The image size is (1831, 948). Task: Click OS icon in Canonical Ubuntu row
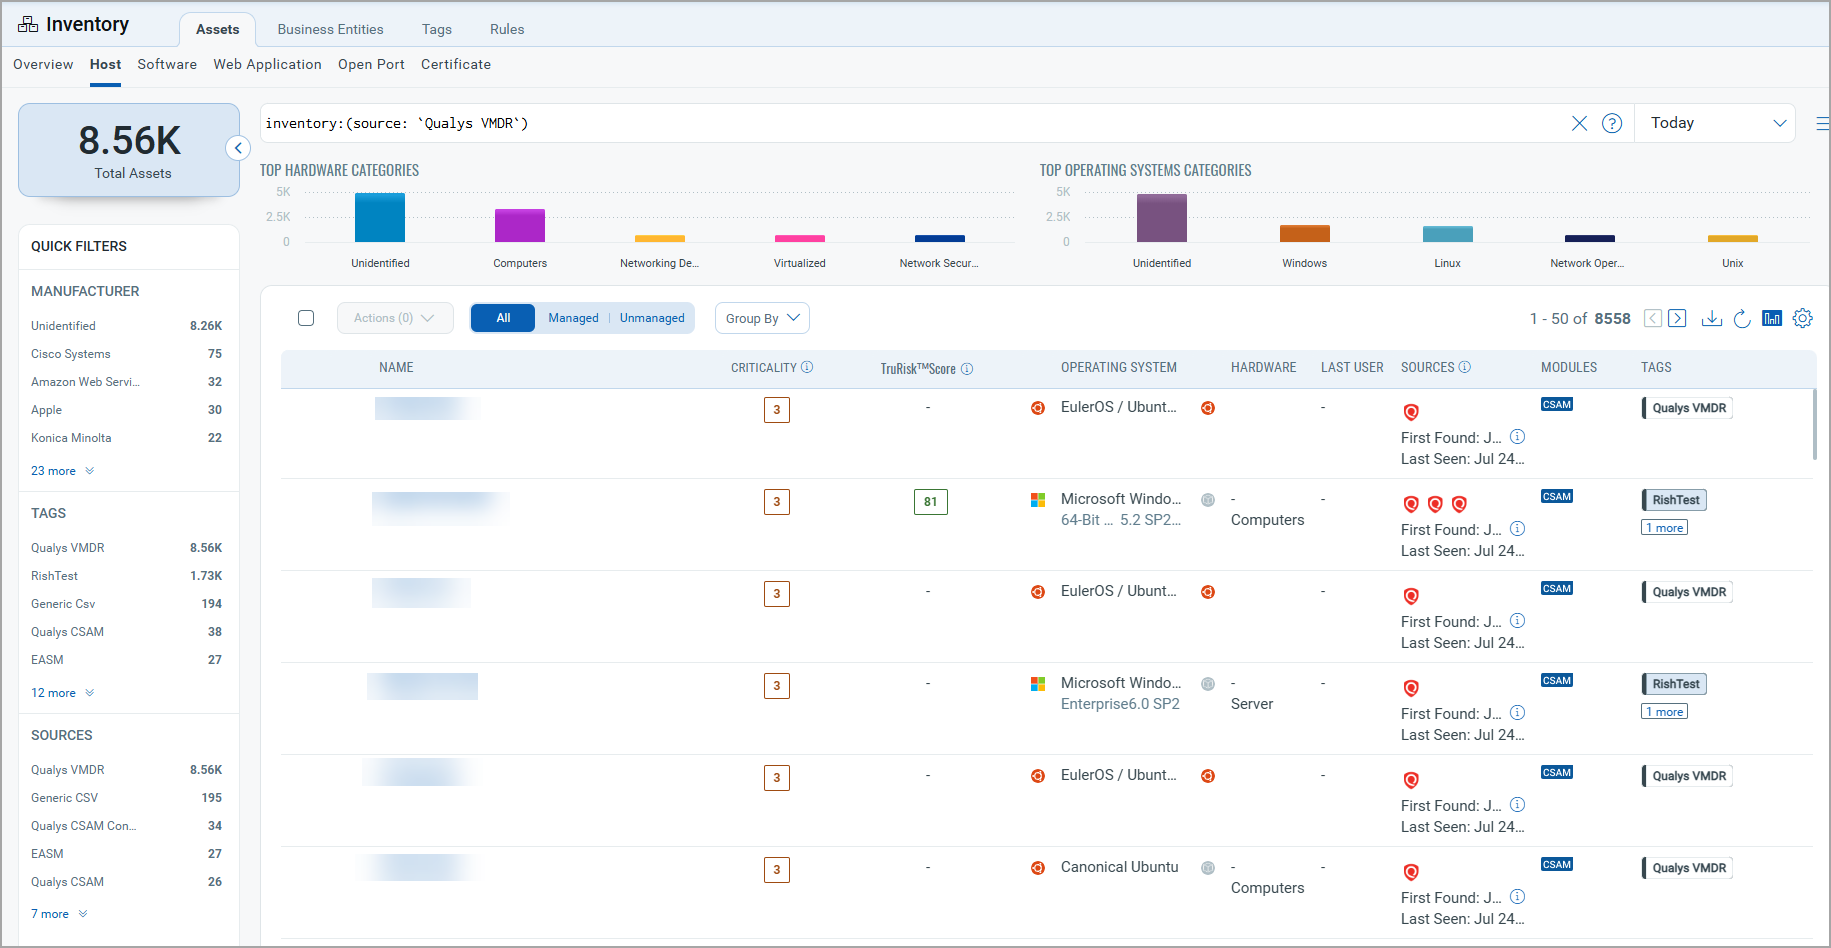pyautogui.click(x=1038, y=868)
